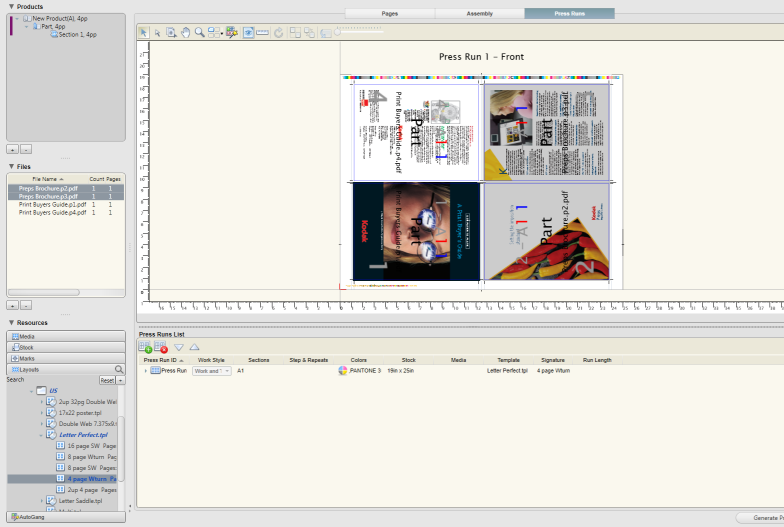Click the Files list horizontal scrollbar

tap(44, 292)
